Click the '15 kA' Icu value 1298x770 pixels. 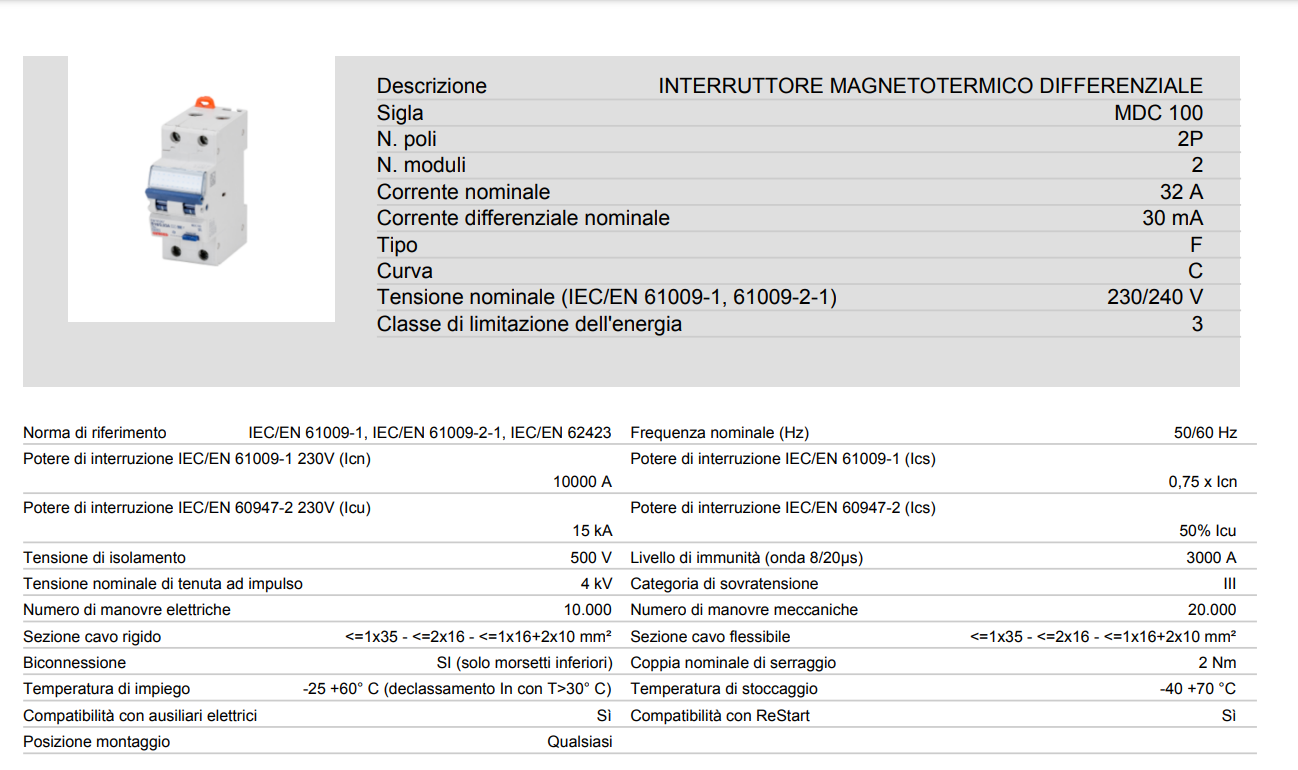tap(592, 531)
